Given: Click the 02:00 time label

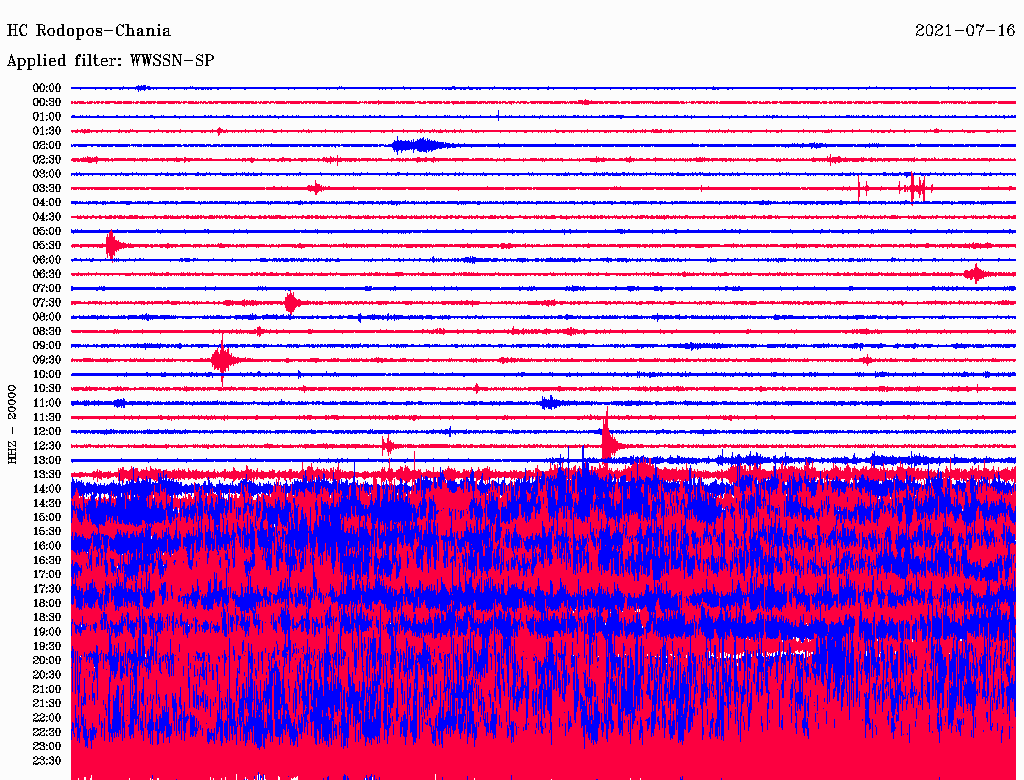Looking at the screenshot, I should 47,145.
